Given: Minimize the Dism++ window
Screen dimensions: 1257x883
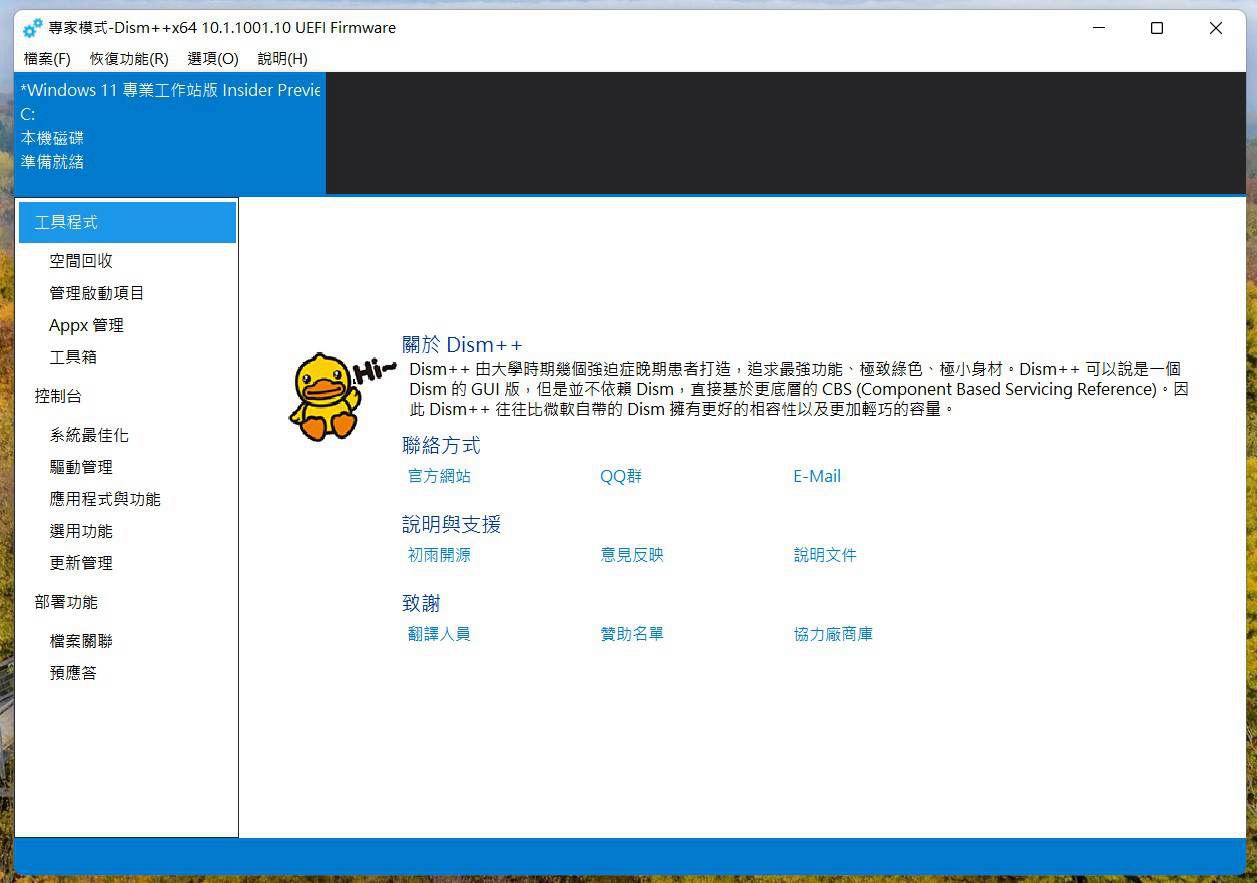Looking at the screenshot, I should click(1098, 28).
